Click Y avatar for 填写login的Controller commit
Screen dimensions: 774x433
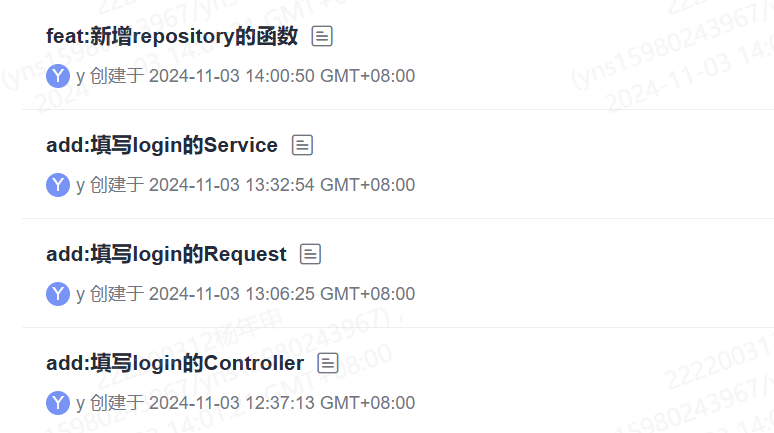(58, 403)
